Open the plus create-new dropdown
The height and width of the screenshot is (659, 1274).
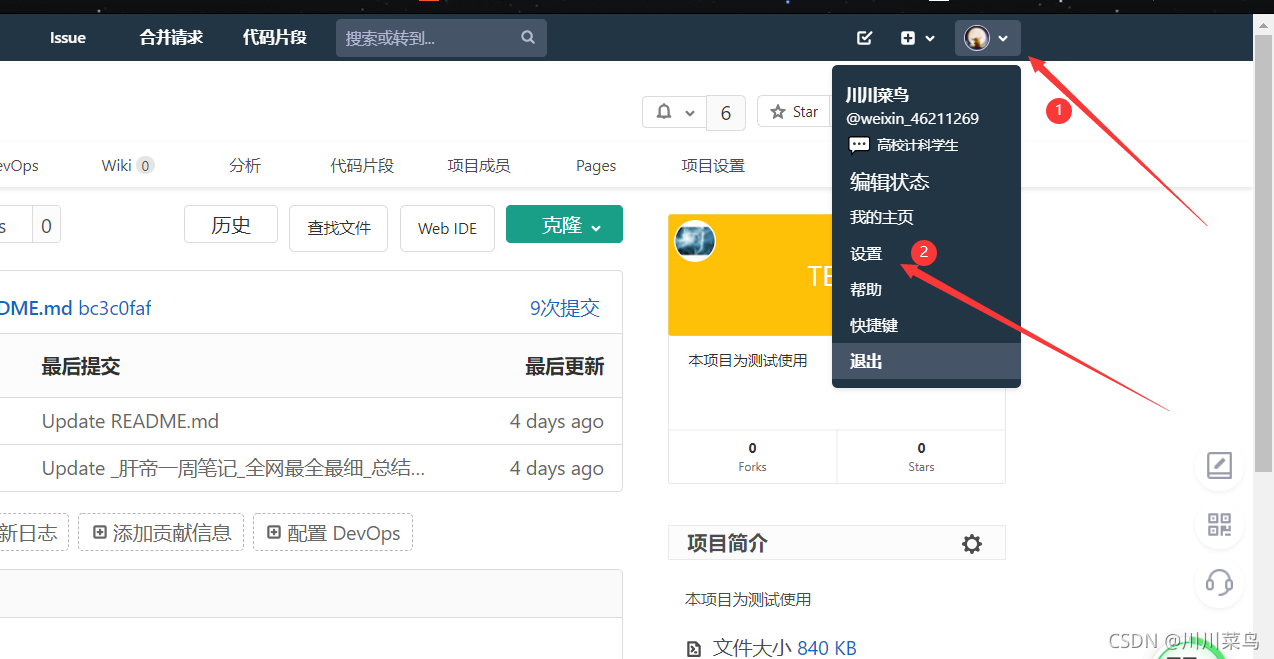(917, 38)
